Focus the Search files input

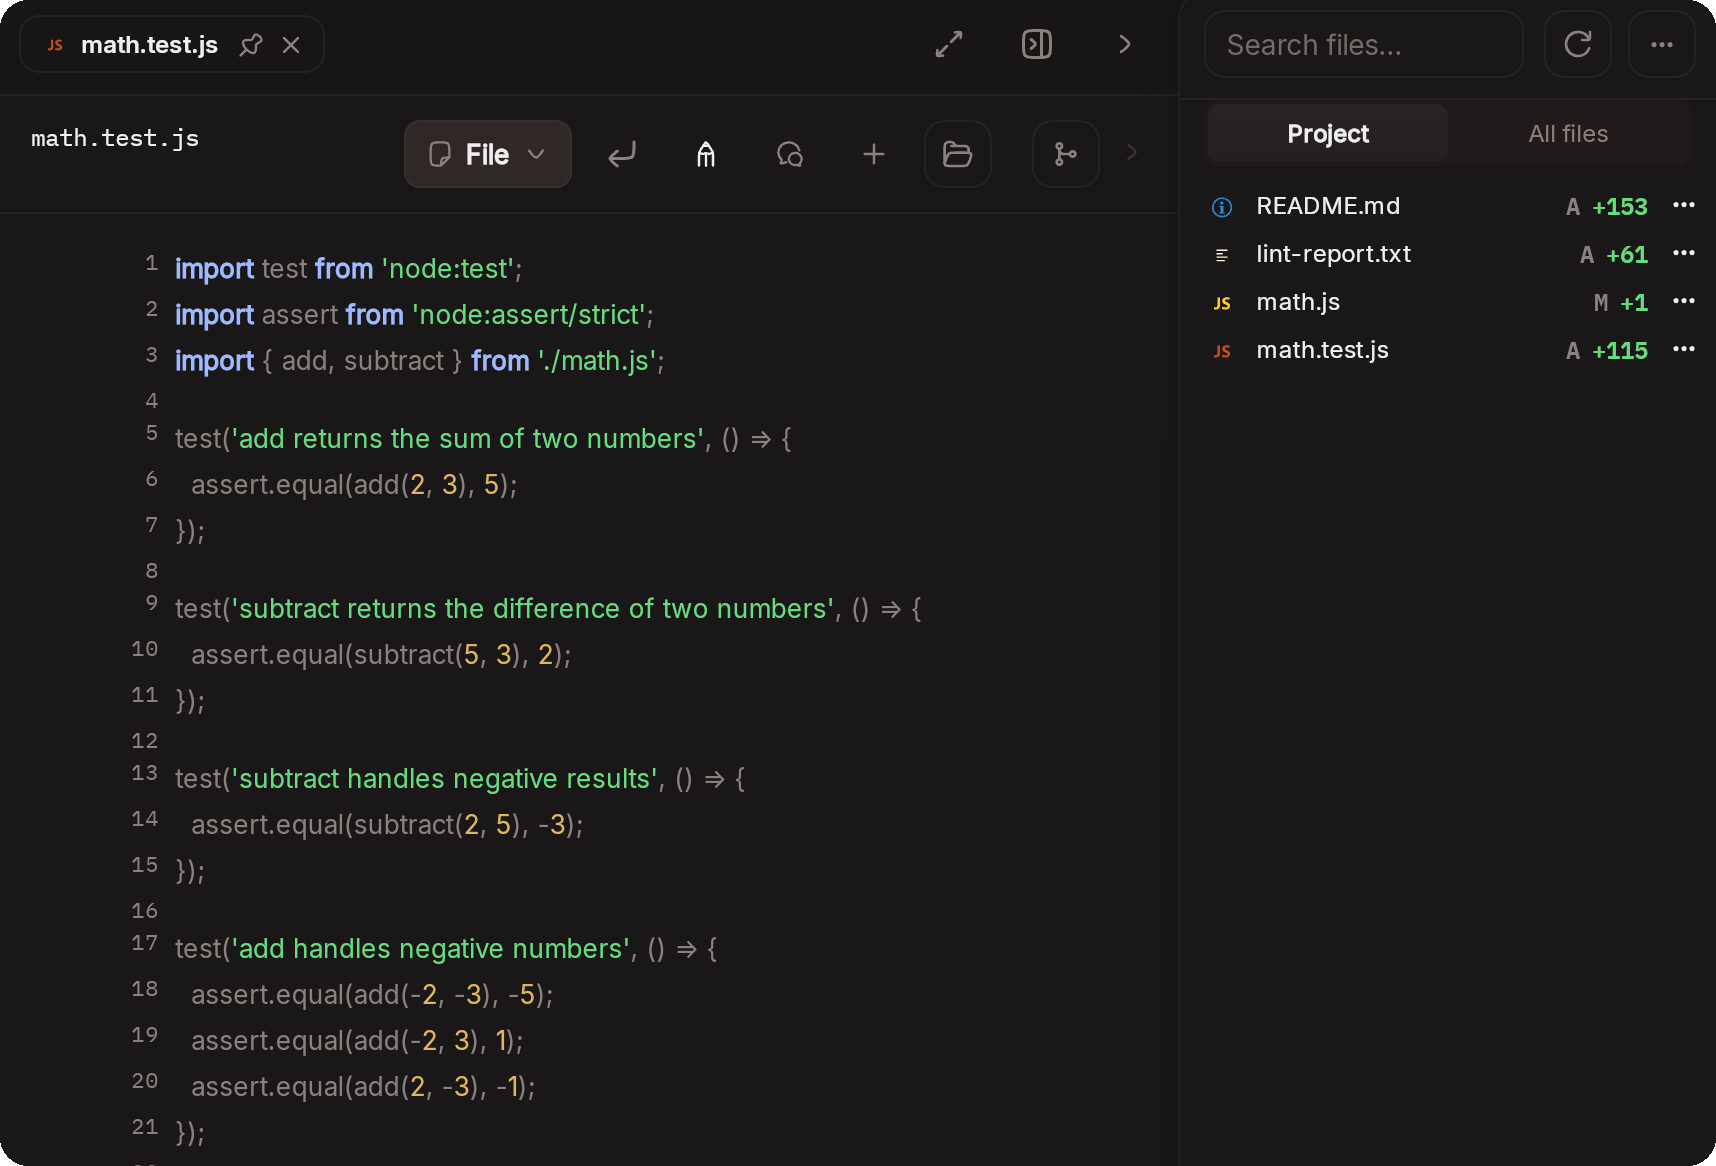coord(1364,44)
